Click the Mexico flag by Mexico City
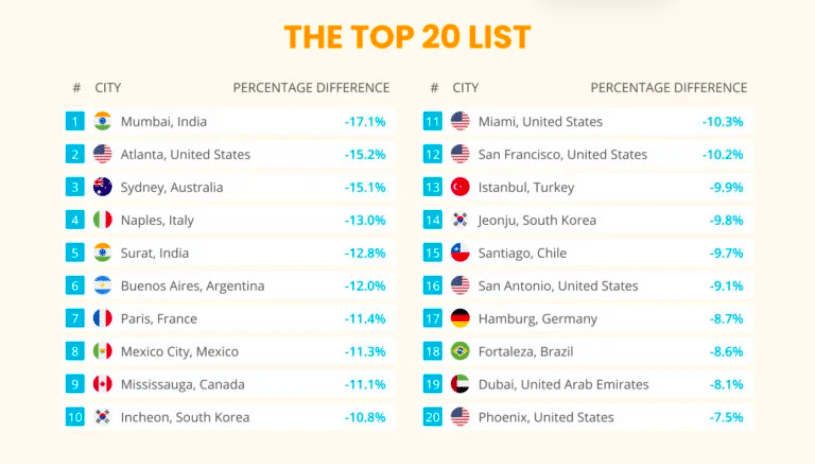 click(103, 351)
